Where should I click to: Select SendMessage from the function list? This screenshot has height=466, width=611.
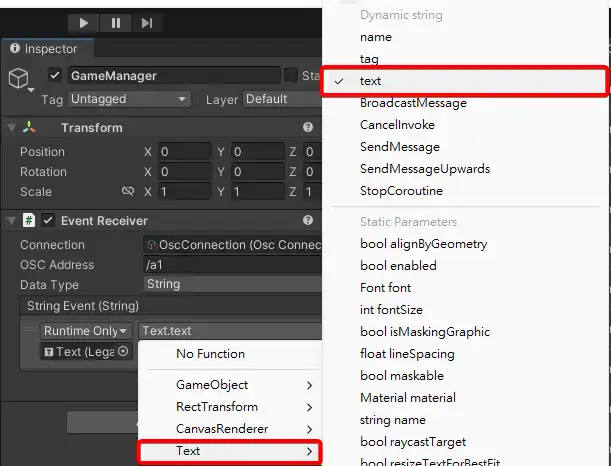[399, 147]
